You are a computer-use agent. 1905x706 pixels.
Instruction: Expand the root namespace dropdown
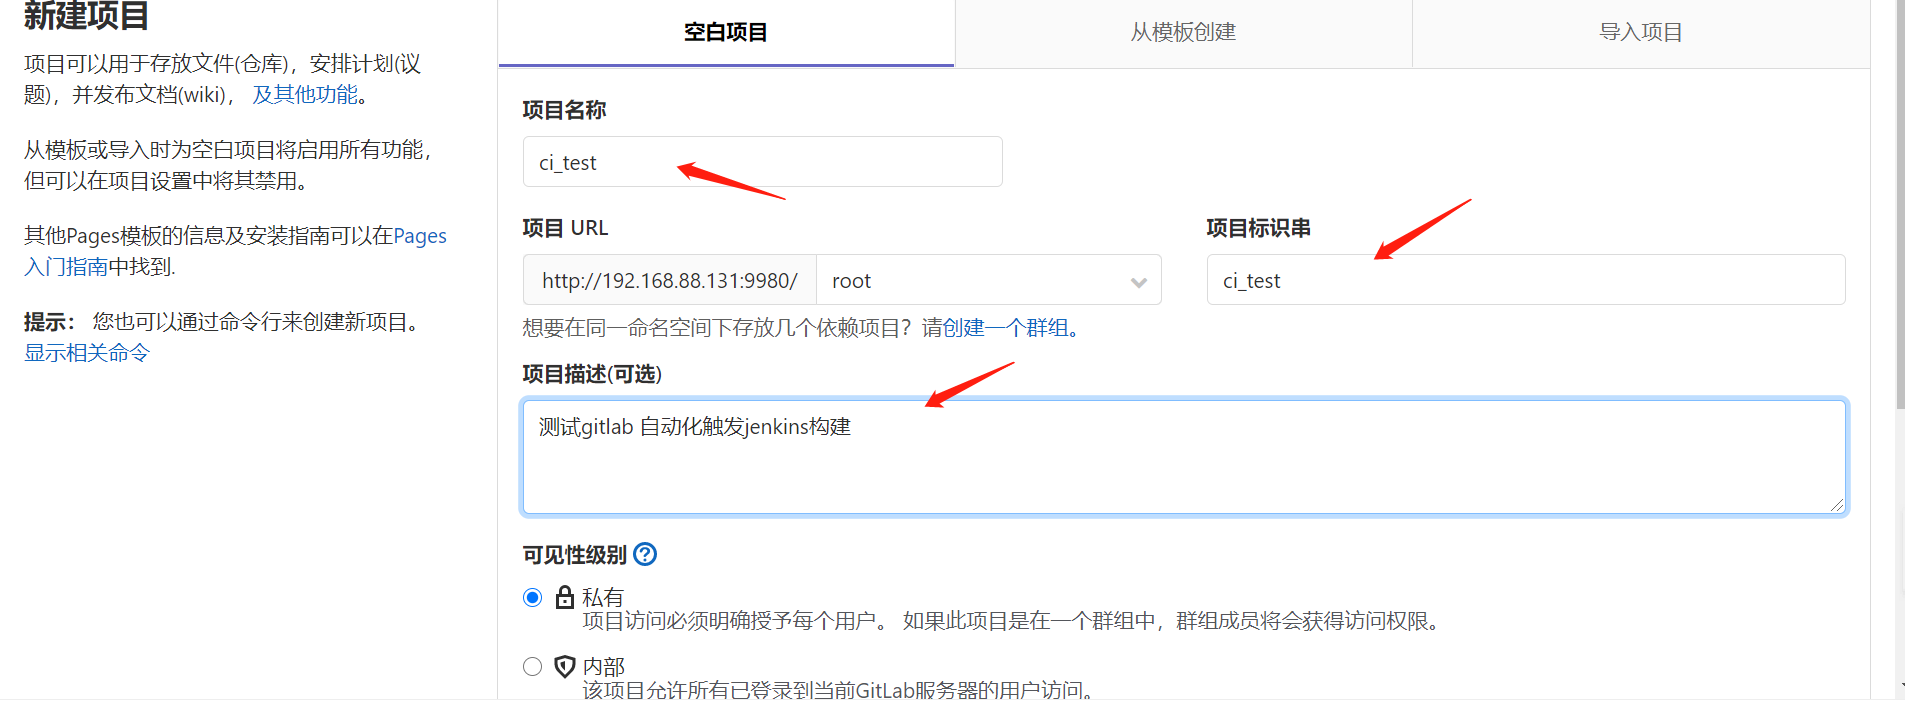tap(989, 280)
